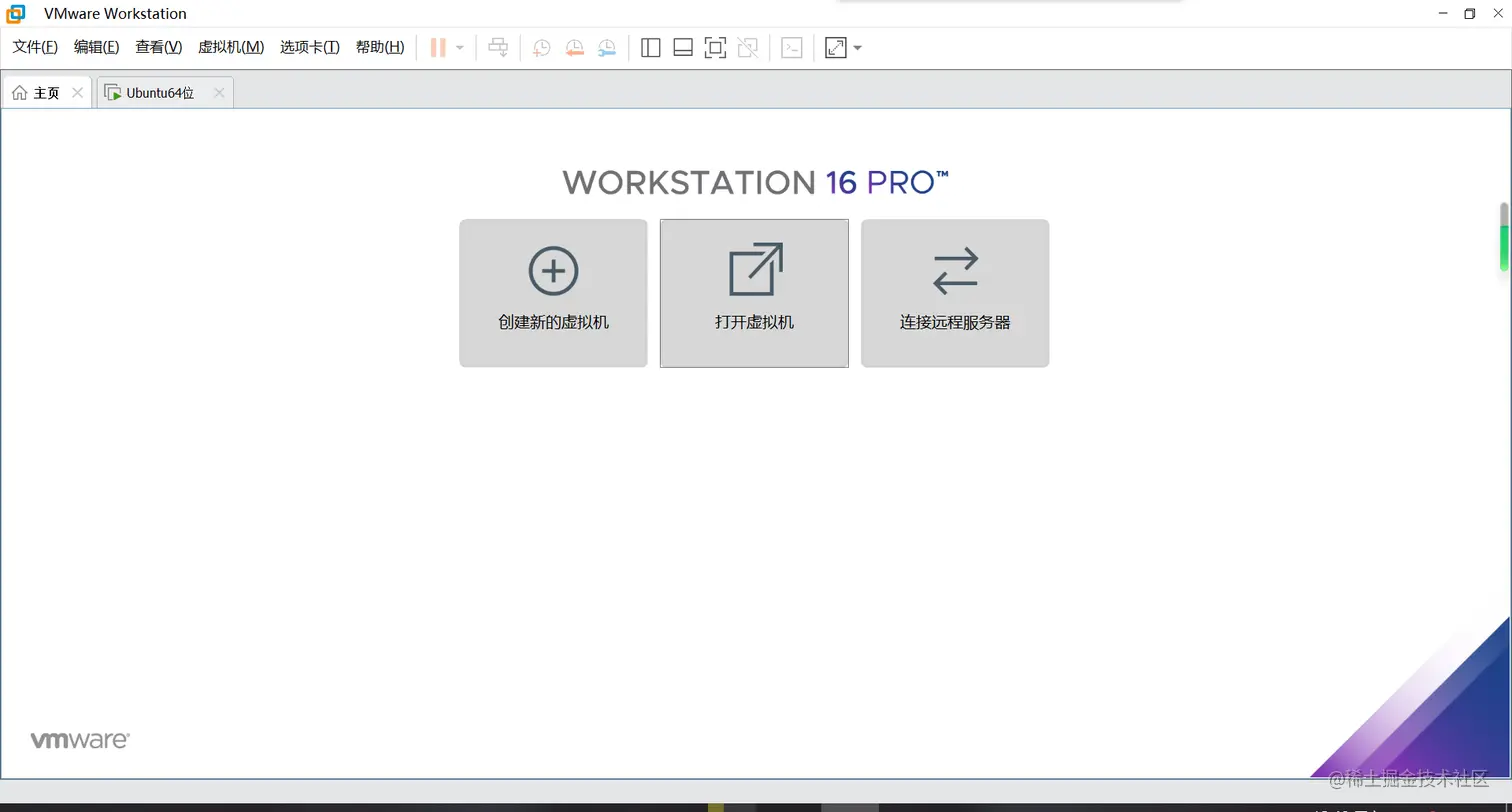The height and width of the screenshot is (812, 1512).
Task: Toggle the library sidebar panel icon
Action: [651, 47]
